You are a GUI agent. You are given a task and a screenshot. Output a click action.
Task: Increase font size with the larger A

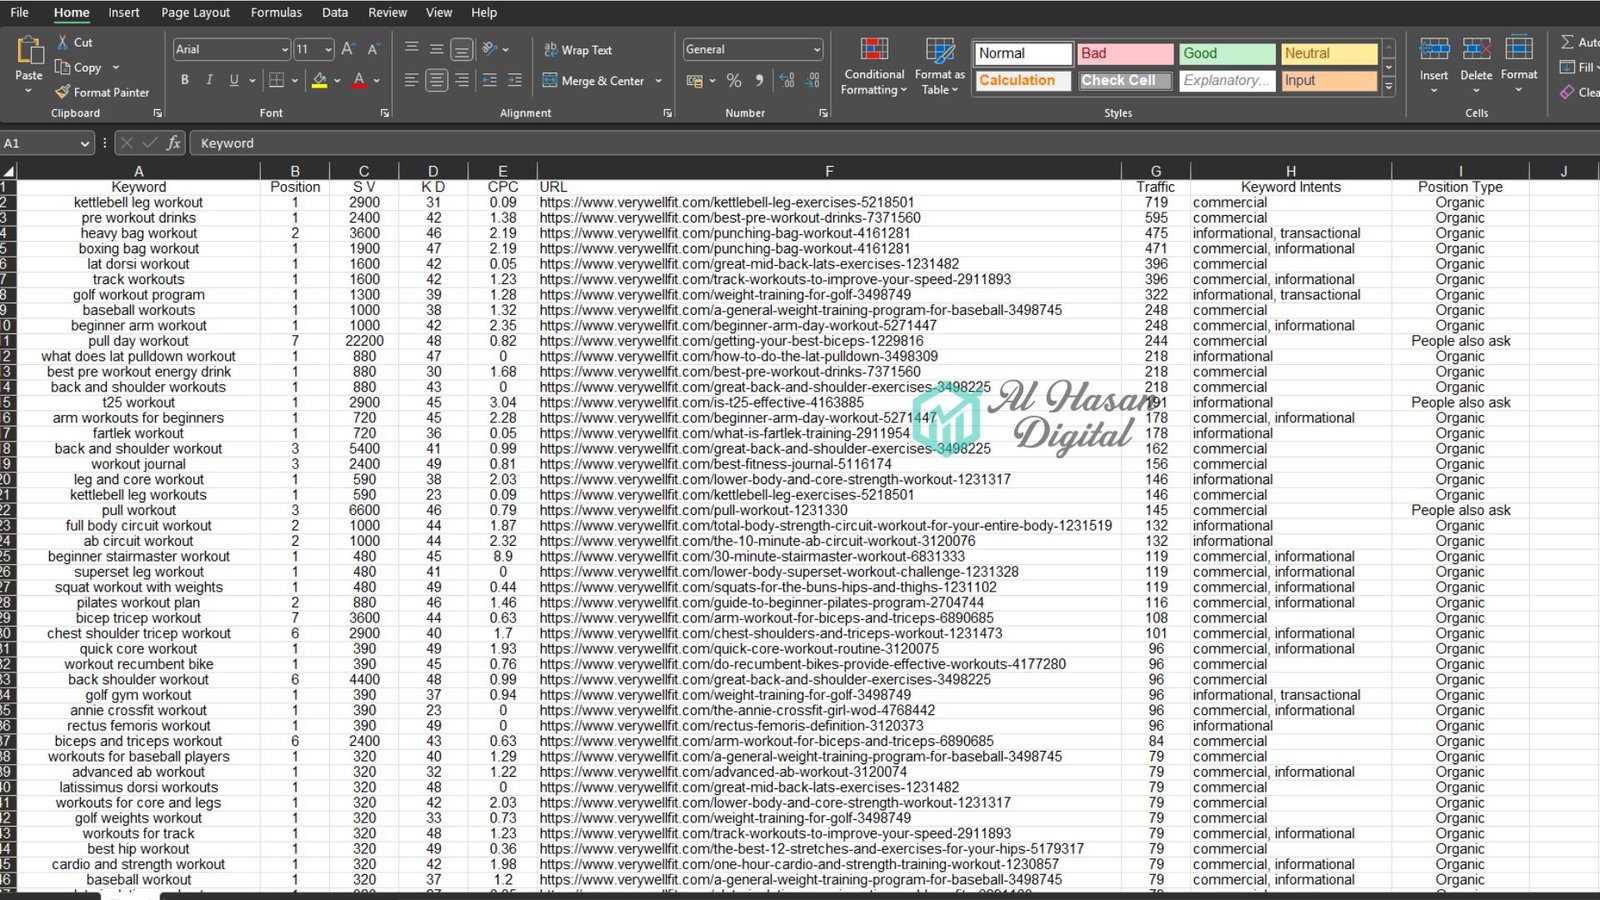coord(348,49)
